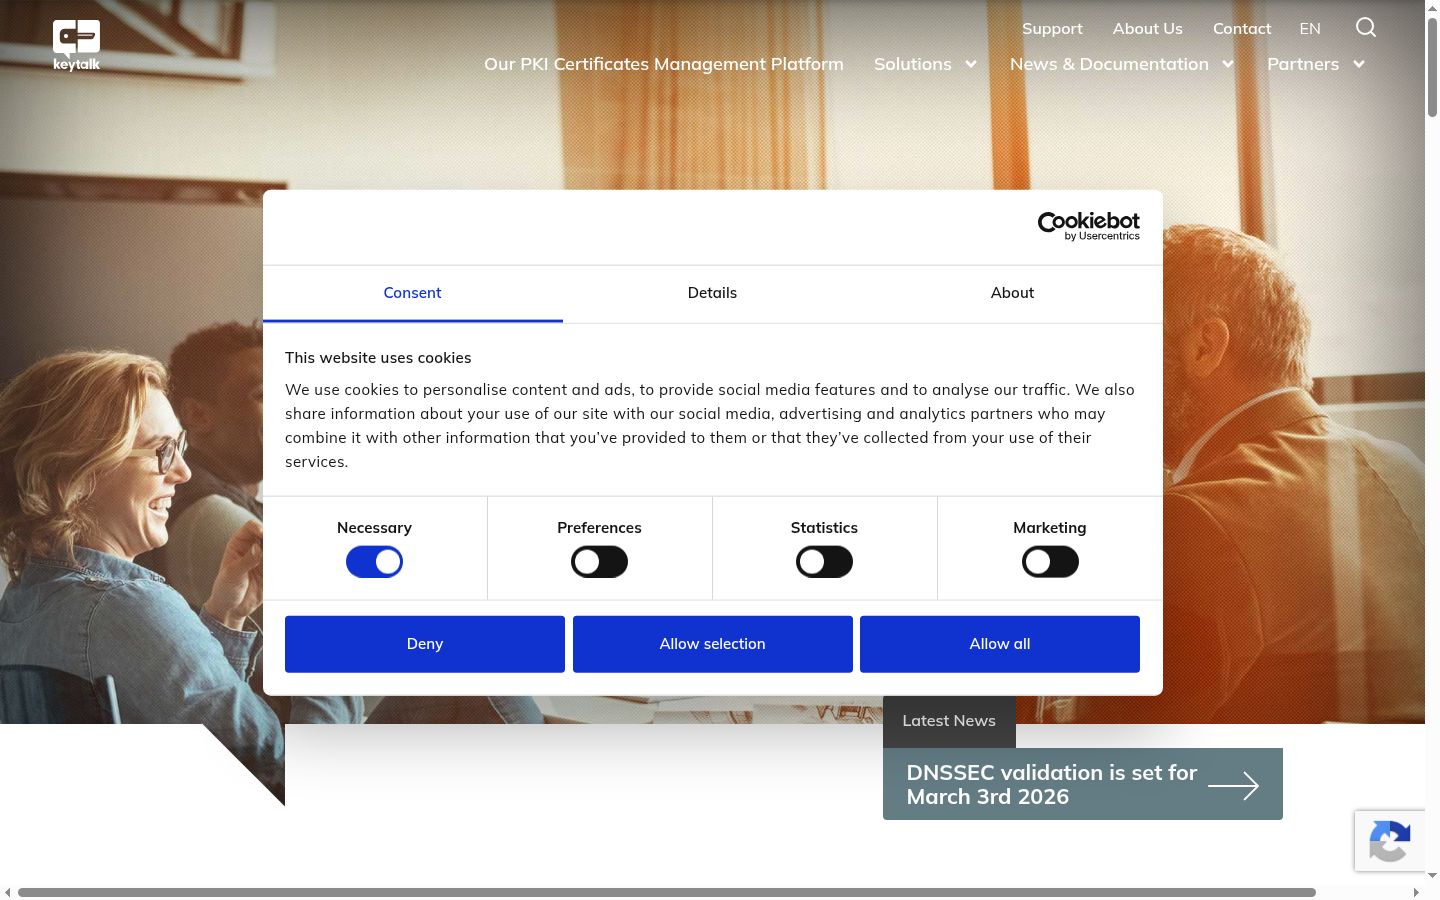Click the "This website uses cookies" heading
Screen dimensions: 1440x900
point(378,358)
